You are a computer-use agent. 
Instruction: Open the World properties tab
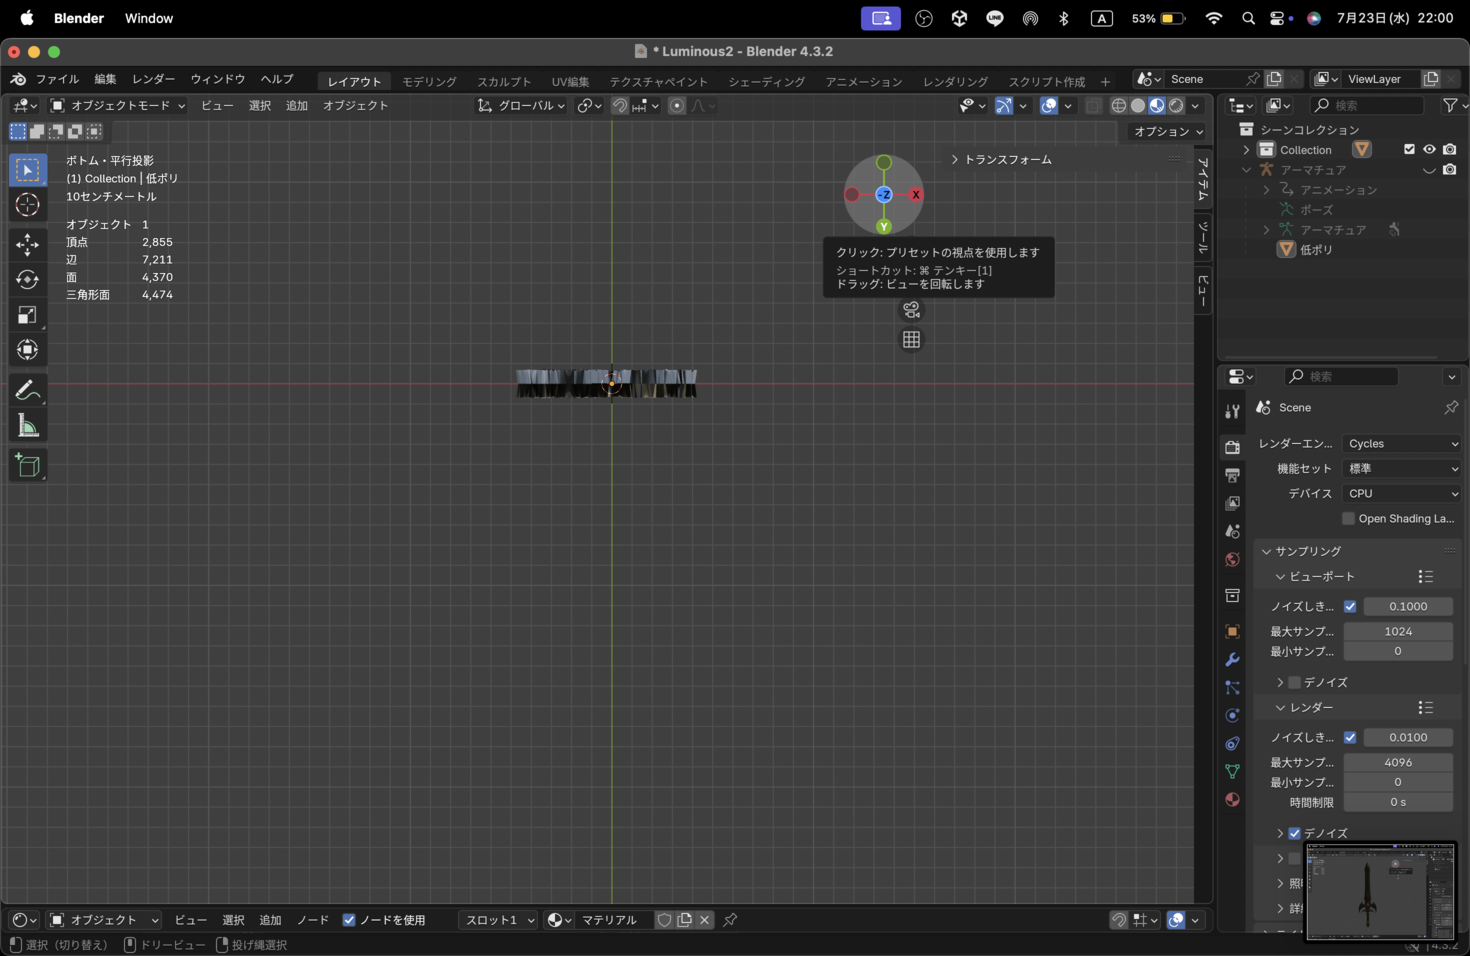point(1232,559)
